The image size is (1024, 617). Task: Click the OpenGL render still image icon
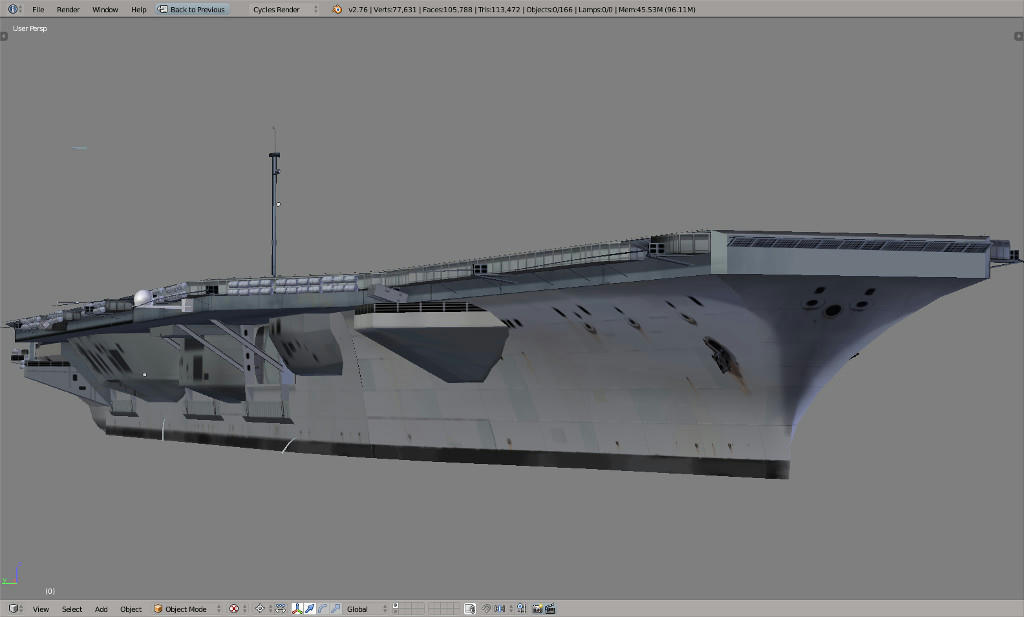pos(536,607)
